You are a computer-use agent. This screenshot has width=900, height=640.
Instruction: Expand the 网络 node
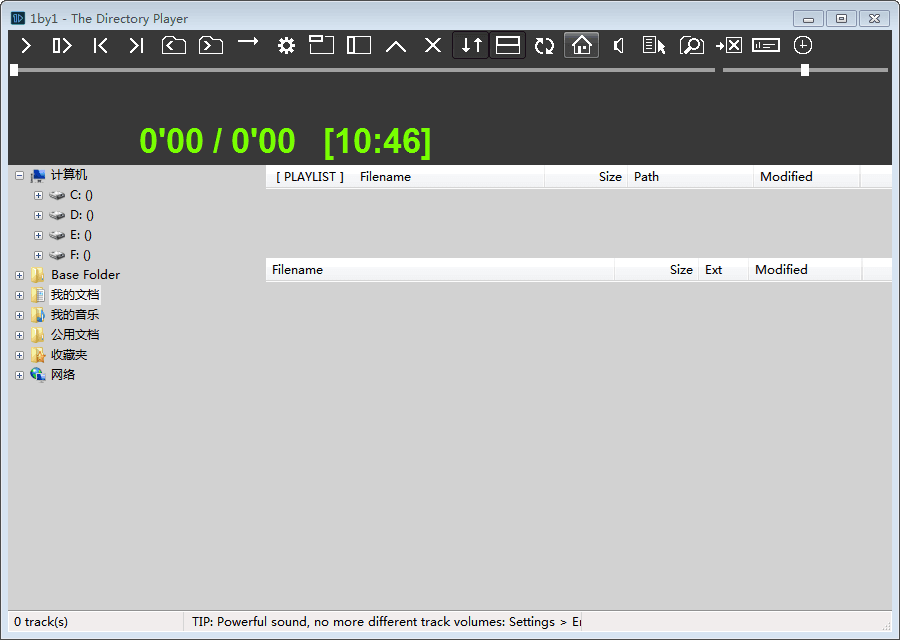pyautogui.click(x=20, y=375)
